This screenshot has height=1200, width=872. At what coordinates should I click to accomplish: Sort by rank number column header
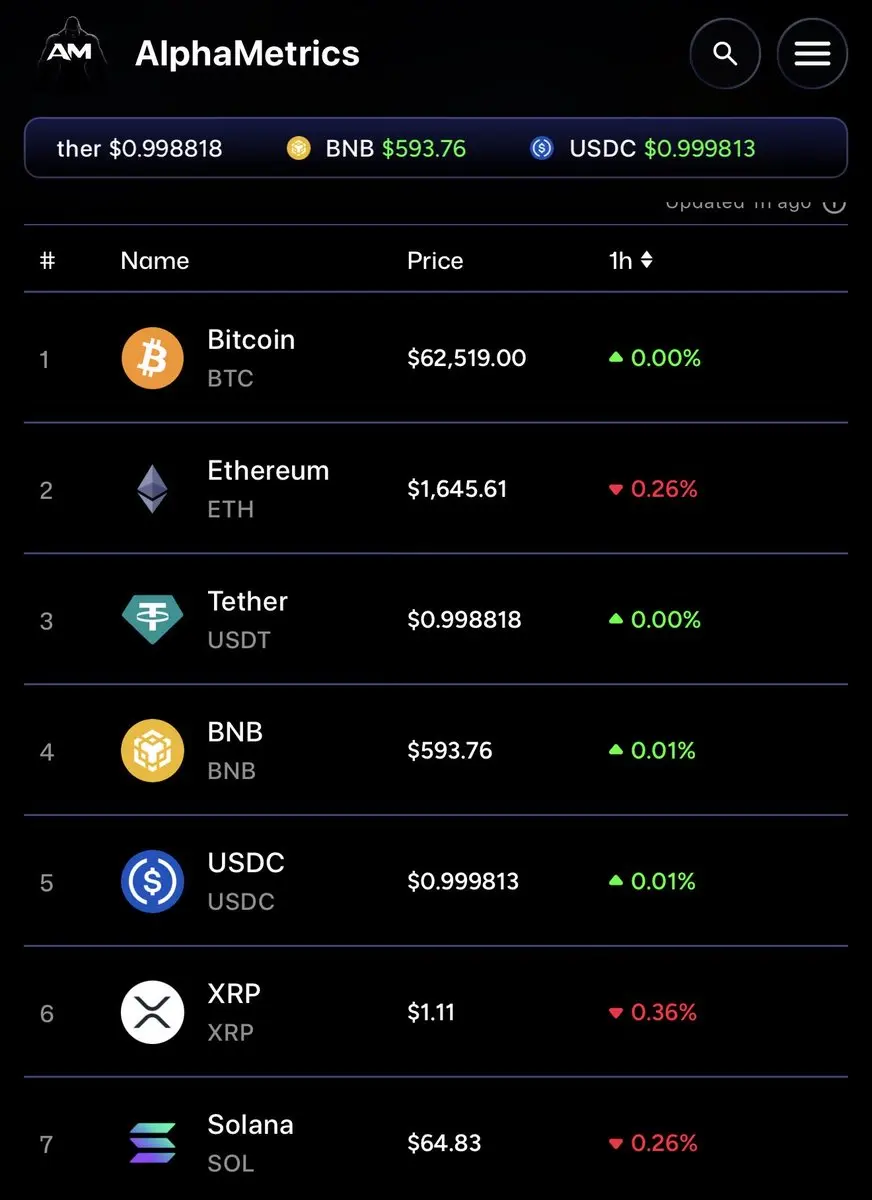pos(47,261)
